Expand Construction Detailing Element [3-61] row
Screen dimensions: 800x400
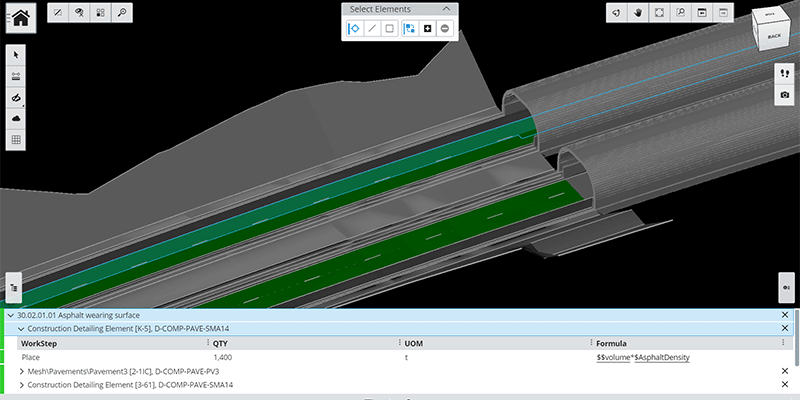[x=21, y=384]
